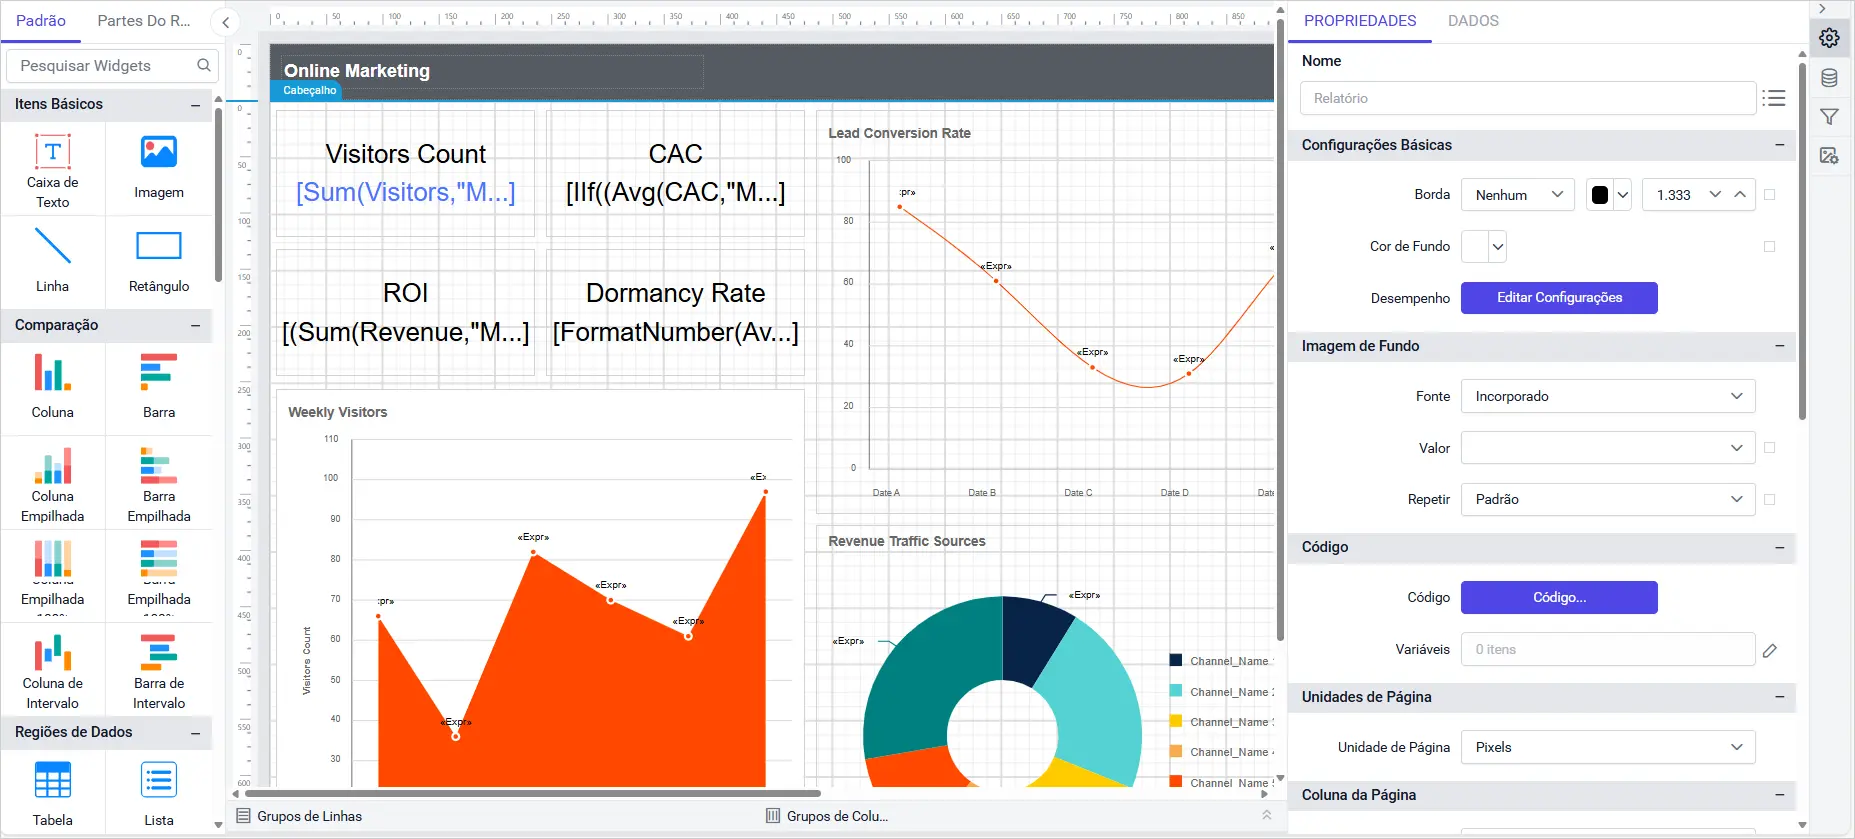Click the design canvas horizontal scrollbar
Image resolution: width=1855 pixels, height=839 pixels.
tap(533, 794)
